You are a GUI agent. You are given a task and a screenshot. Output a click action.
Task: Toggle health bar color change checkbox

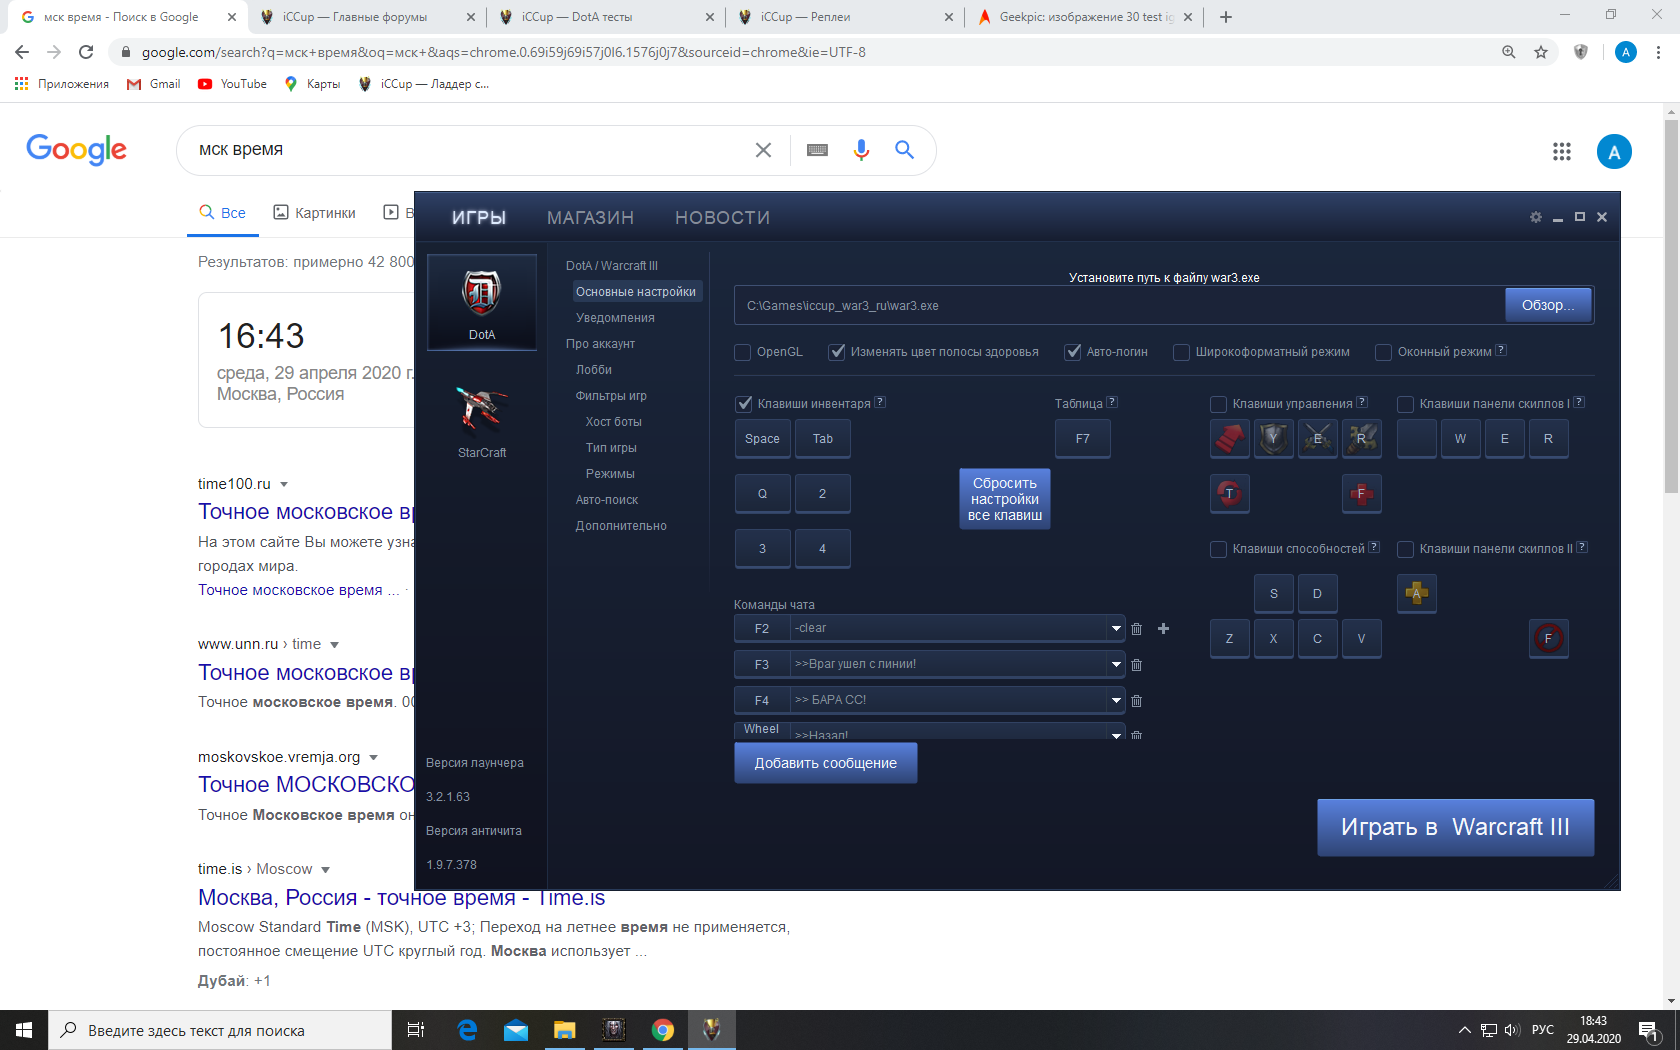[837, 352]
